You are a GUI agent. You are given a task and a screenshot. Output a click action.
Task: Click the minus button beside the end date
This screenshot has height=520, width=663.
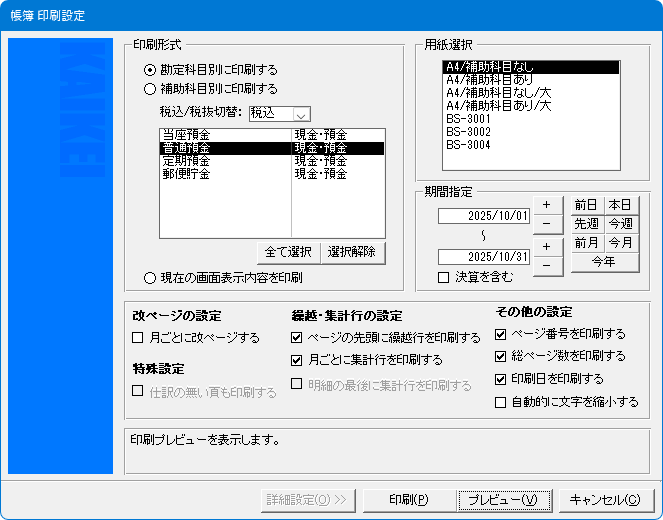547,265
